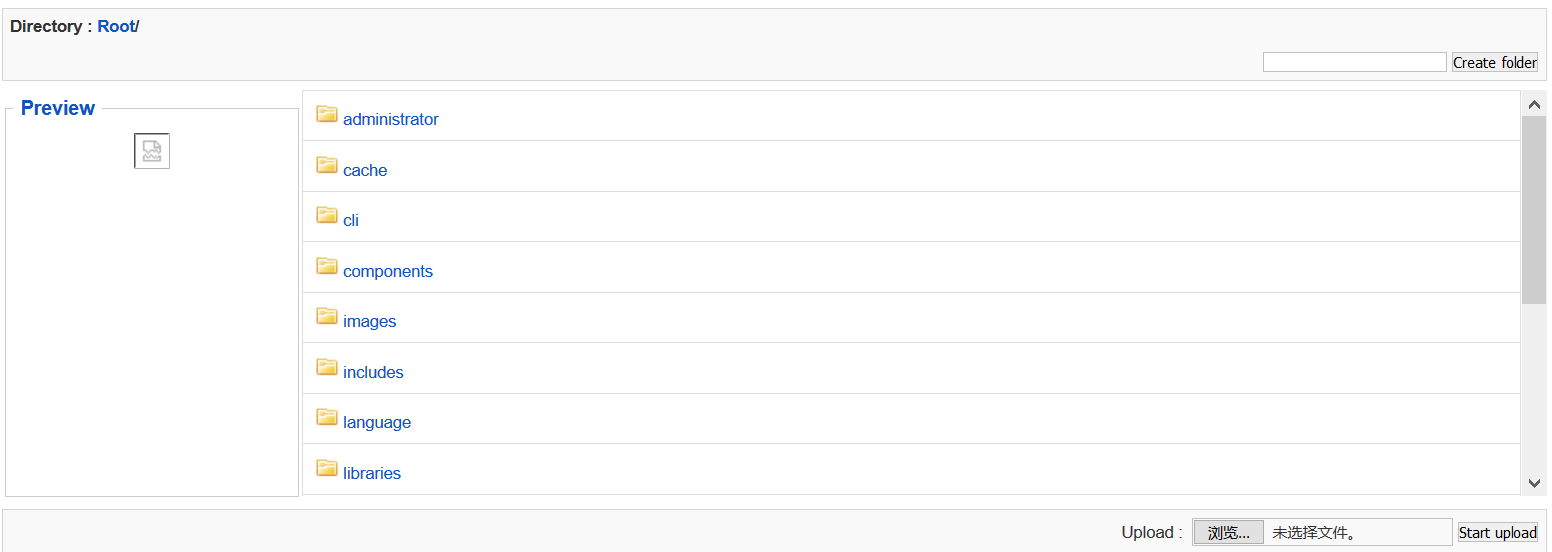Click the images folder icon

(326, 316)
